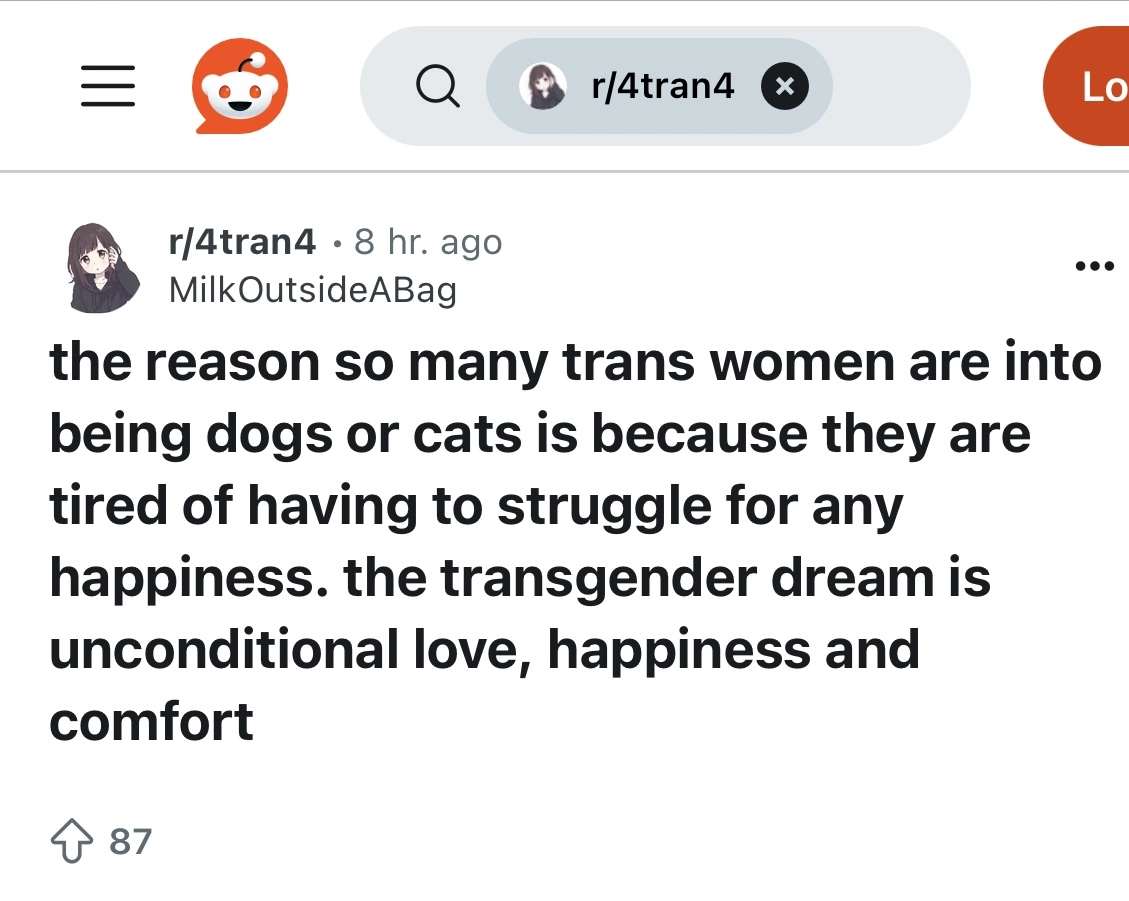Viewport: 1129px width, 901px height.
Task: Remove the r/4tran4 search filter chip
Action: pyautogui.click(x=784, y=87)
